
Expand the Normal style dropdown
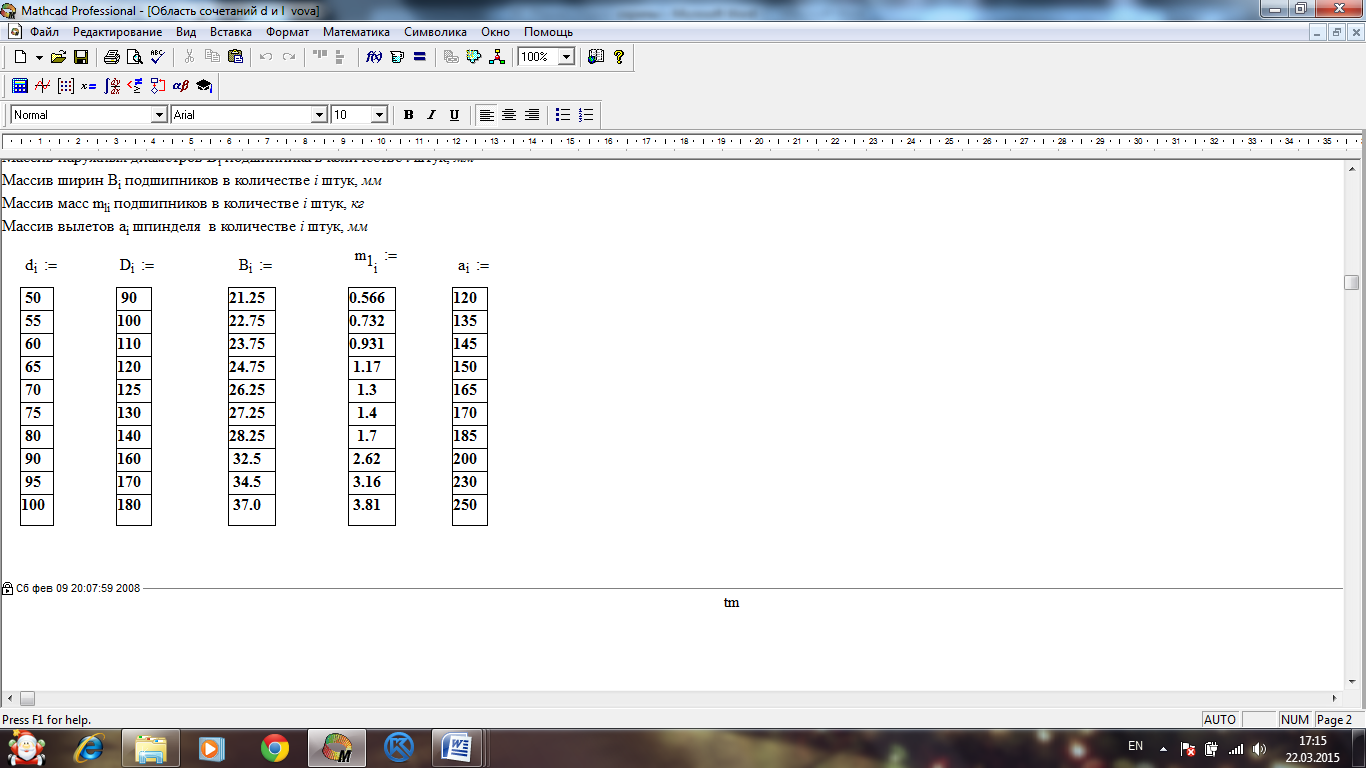click(x=158, y=115)
